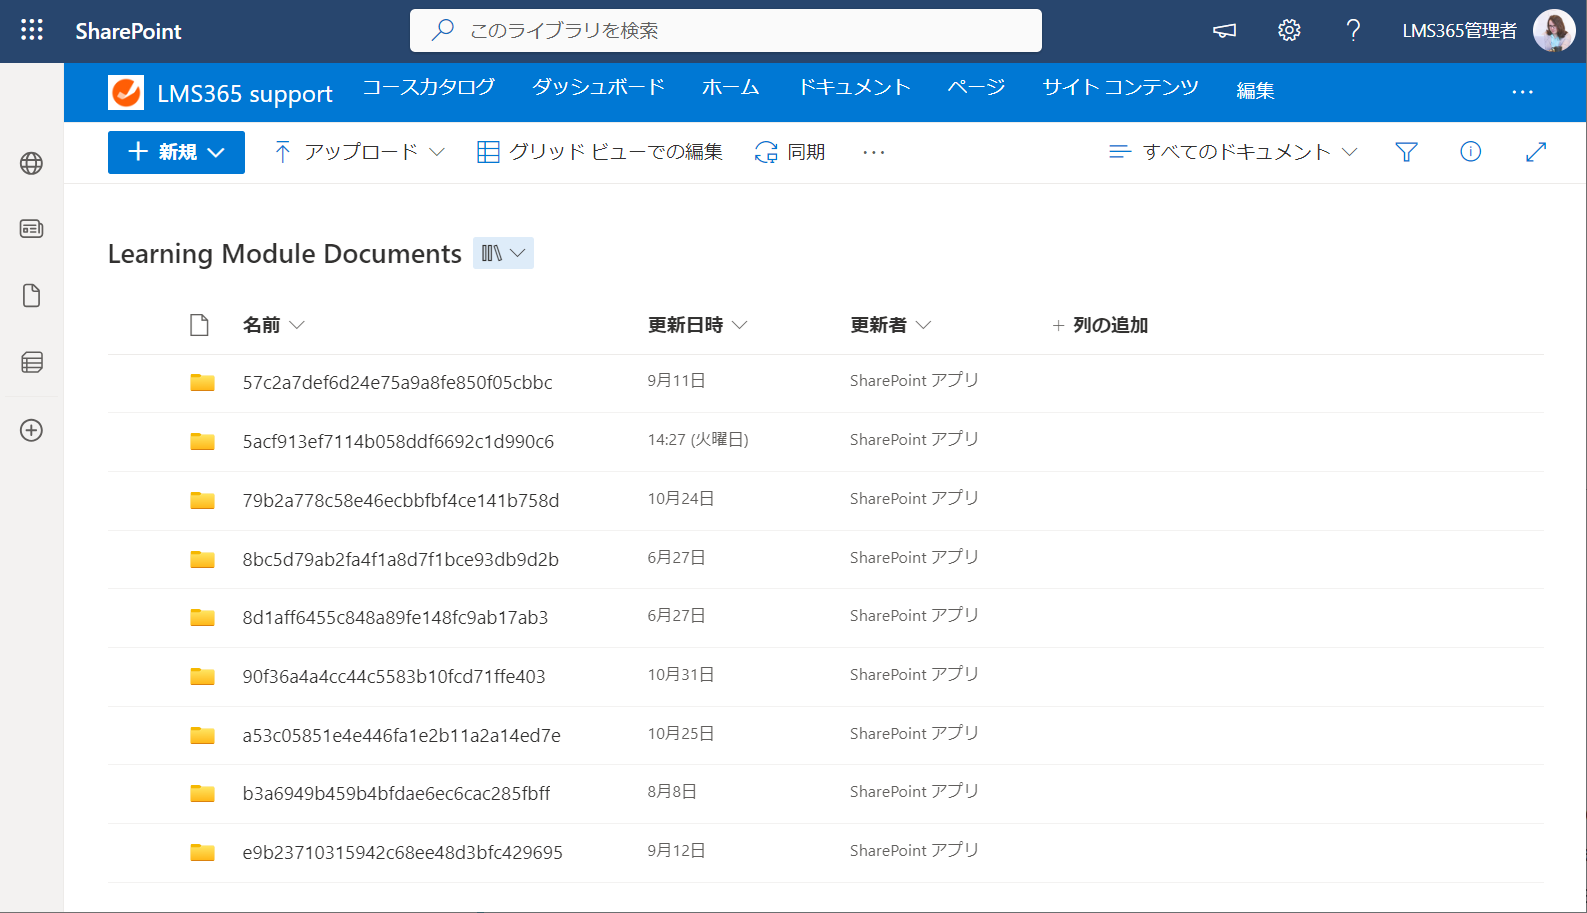1587x913 pixels.
Task: Click the 8月8日 modified date cell
Action: click(x=672, y=791)
